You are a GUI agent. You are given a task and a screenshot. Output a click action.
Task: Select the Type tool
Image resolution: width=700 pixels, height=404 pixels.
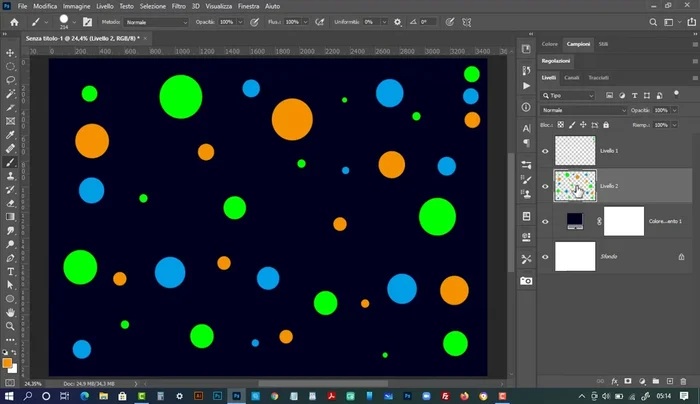tap(10, 271)
